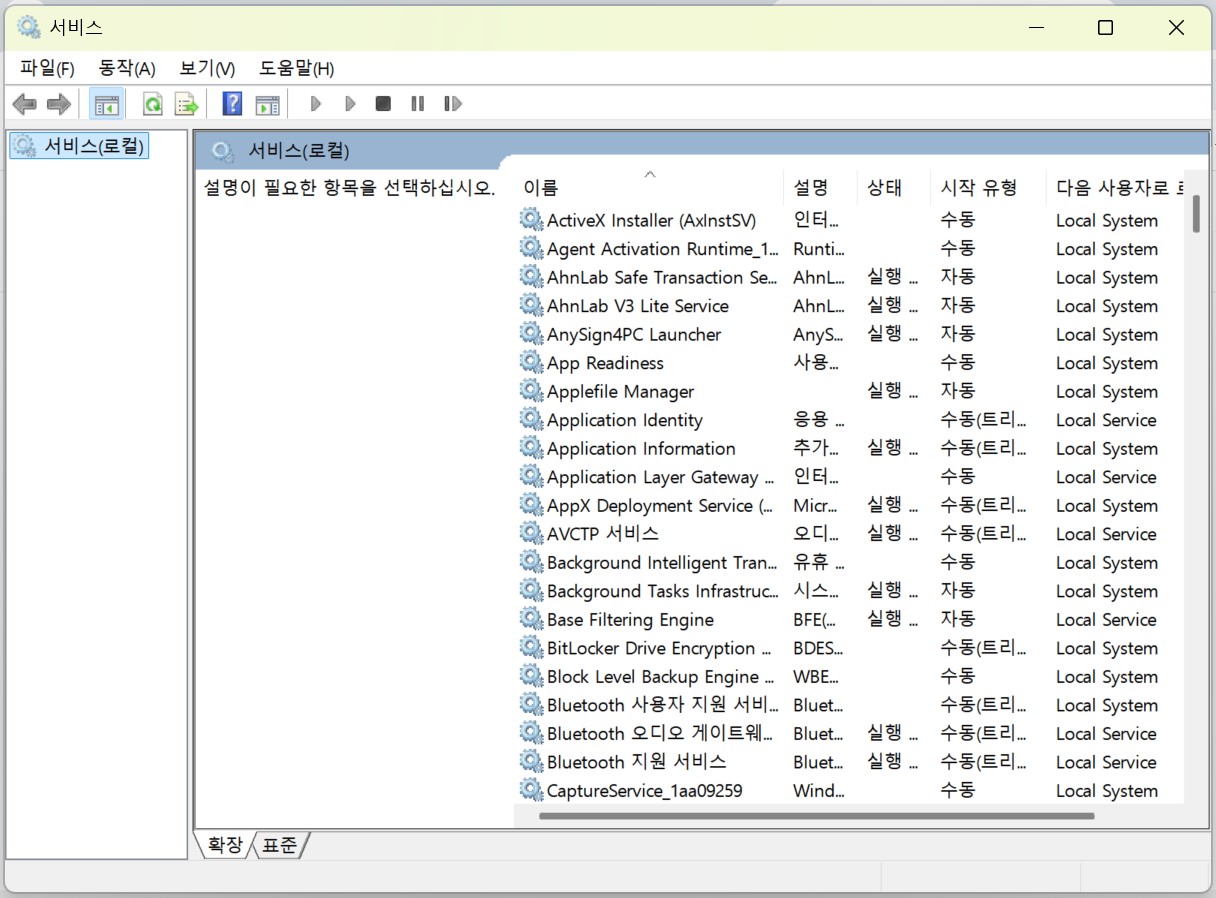Refresh the services list with the refresh icon

[151, 103]
